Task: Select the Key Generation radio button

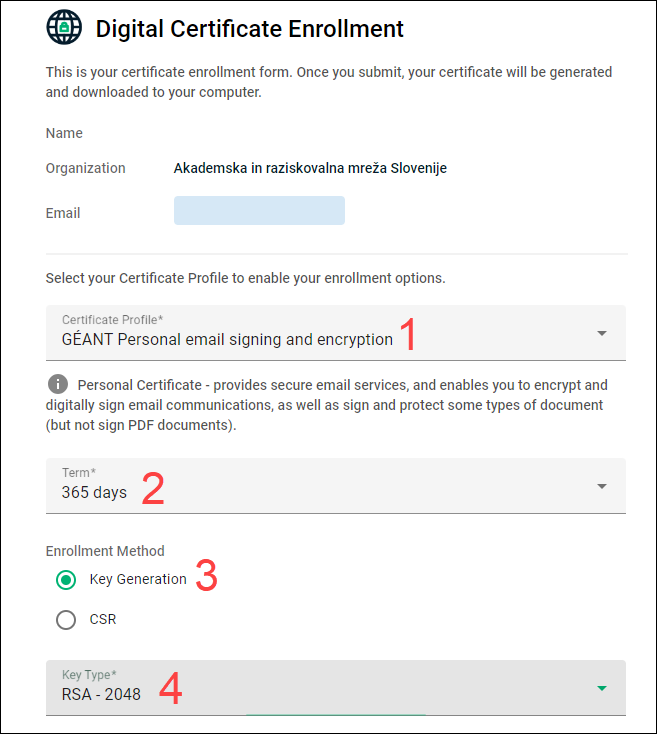Action: coord(66,580)
